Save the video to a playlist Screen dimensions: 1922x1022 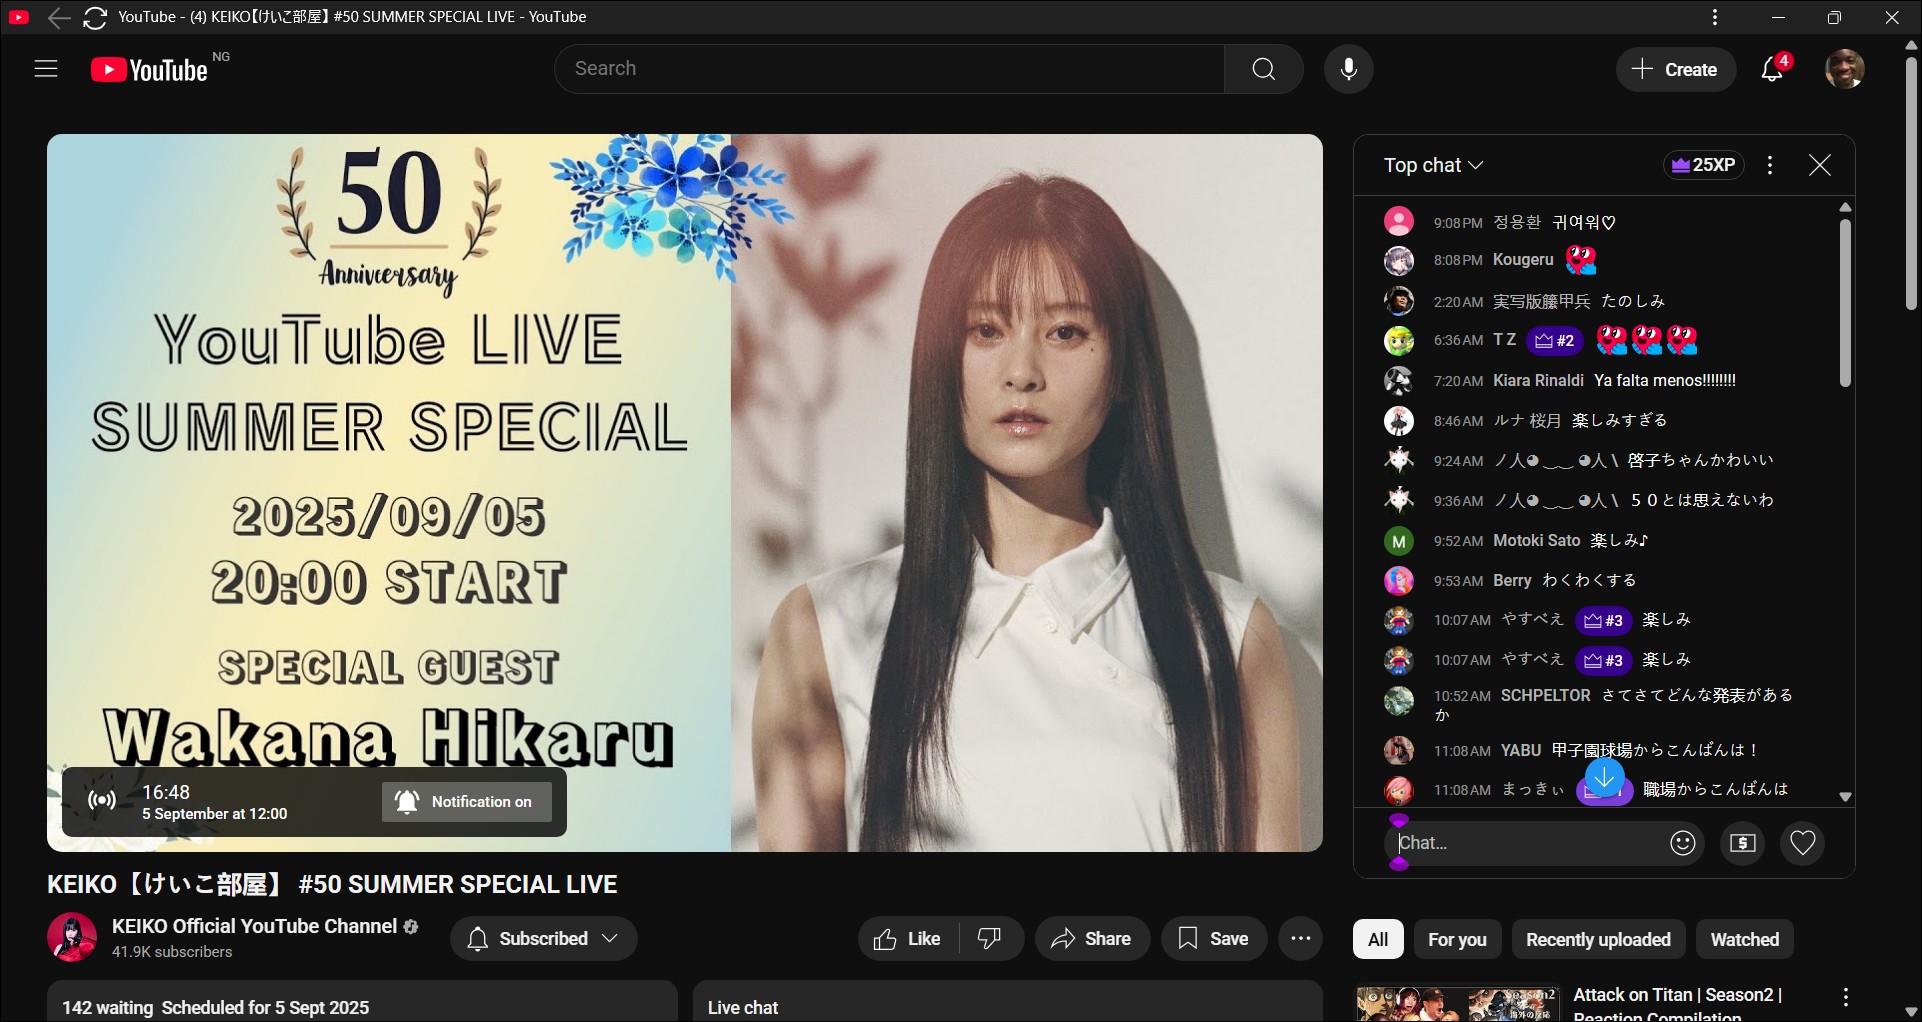[1213, 939]
